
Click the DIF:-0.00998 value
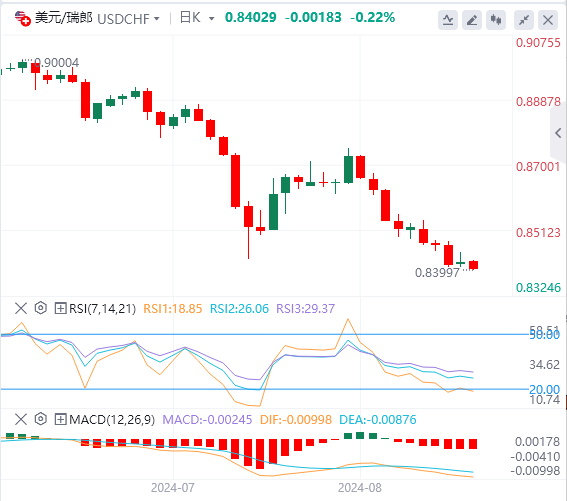coord(296,420)
